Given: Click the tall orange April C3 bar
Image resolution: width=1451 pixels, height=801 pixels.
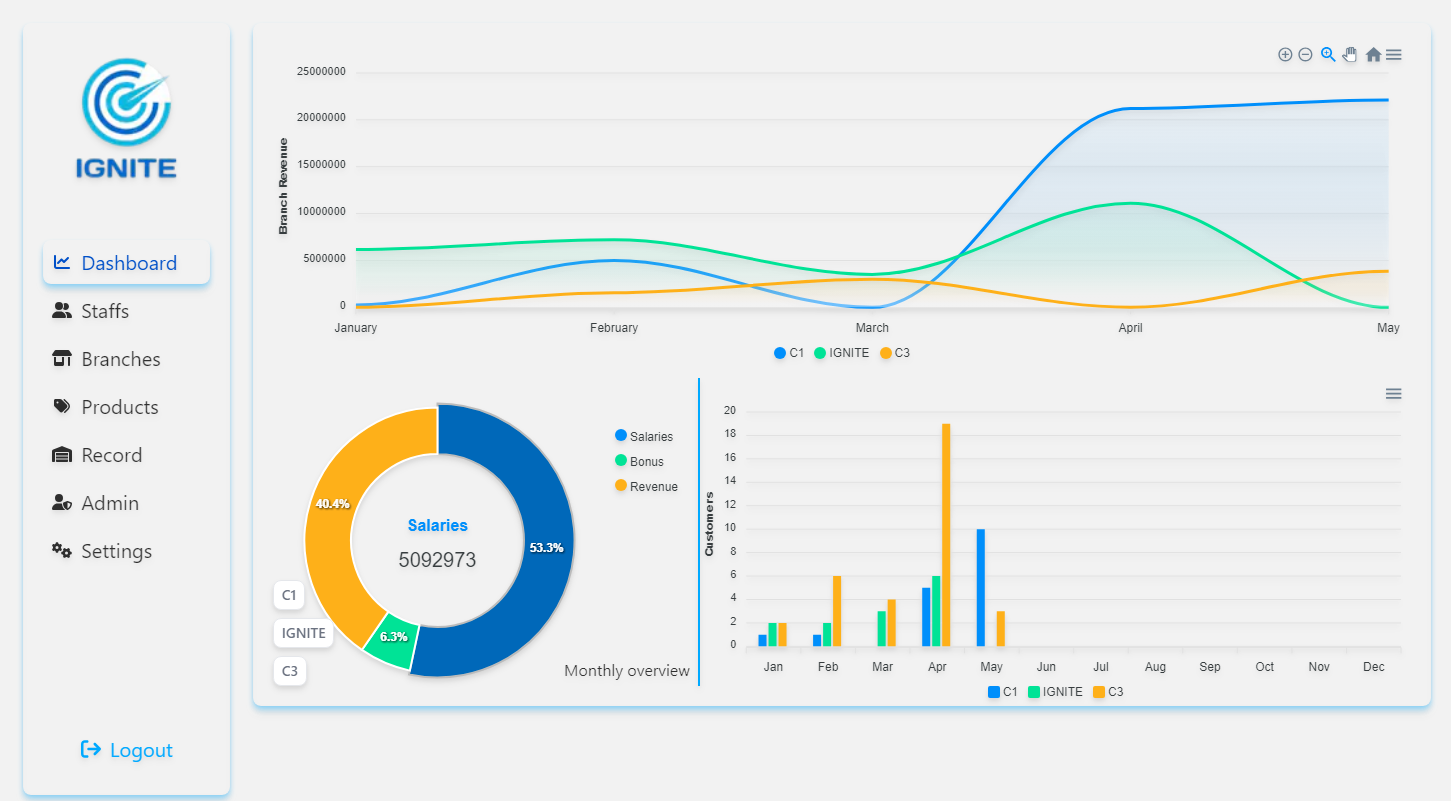Looking at the screenshot, I should pyautogui.click(x=946, y=535).
